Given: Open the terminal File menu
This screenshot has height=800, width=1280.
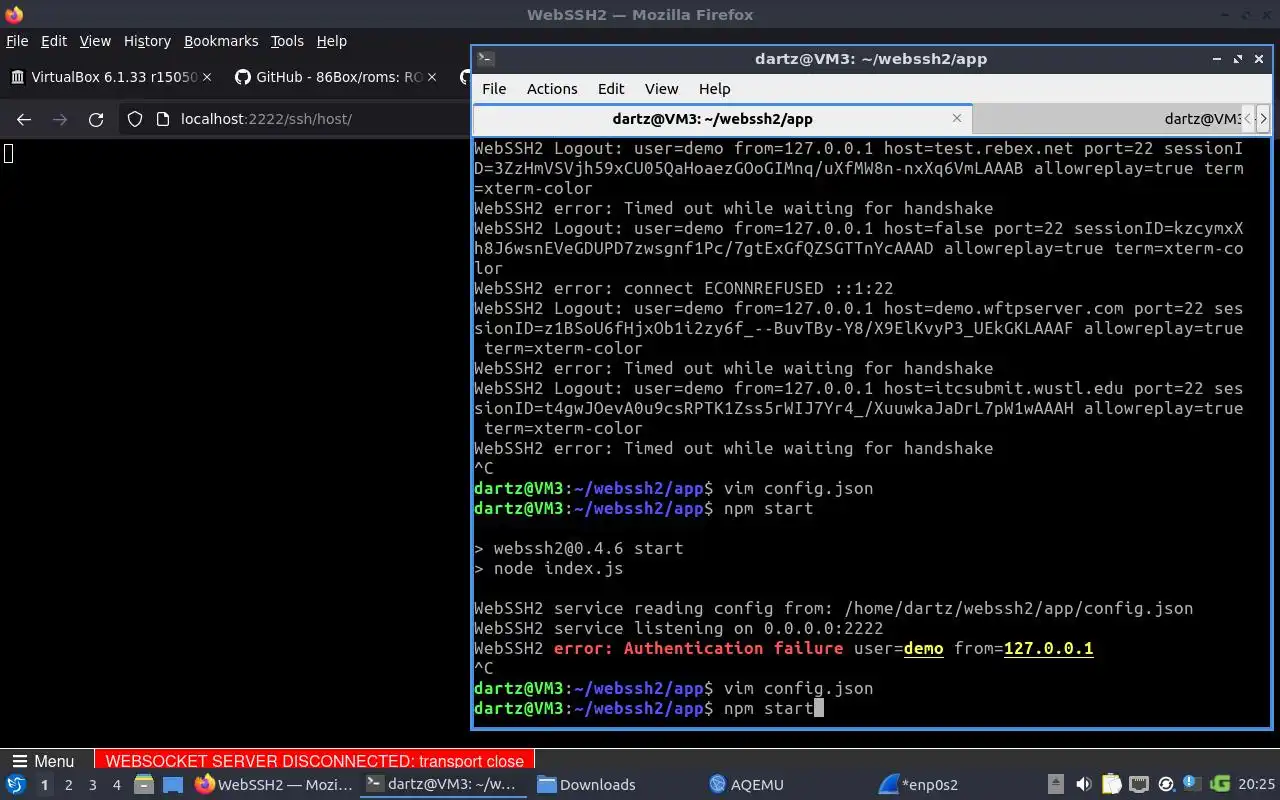Looking at the screenshot, I should (x=494, y=89).
